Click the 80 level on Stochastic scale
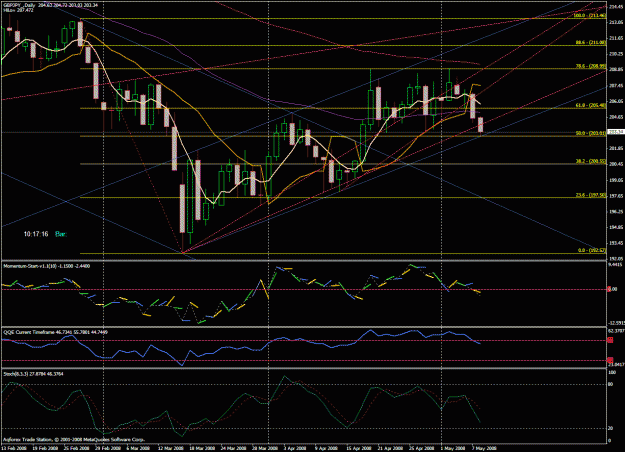The width and height of the screenshot is (625, 452). [x=611, y=385]
